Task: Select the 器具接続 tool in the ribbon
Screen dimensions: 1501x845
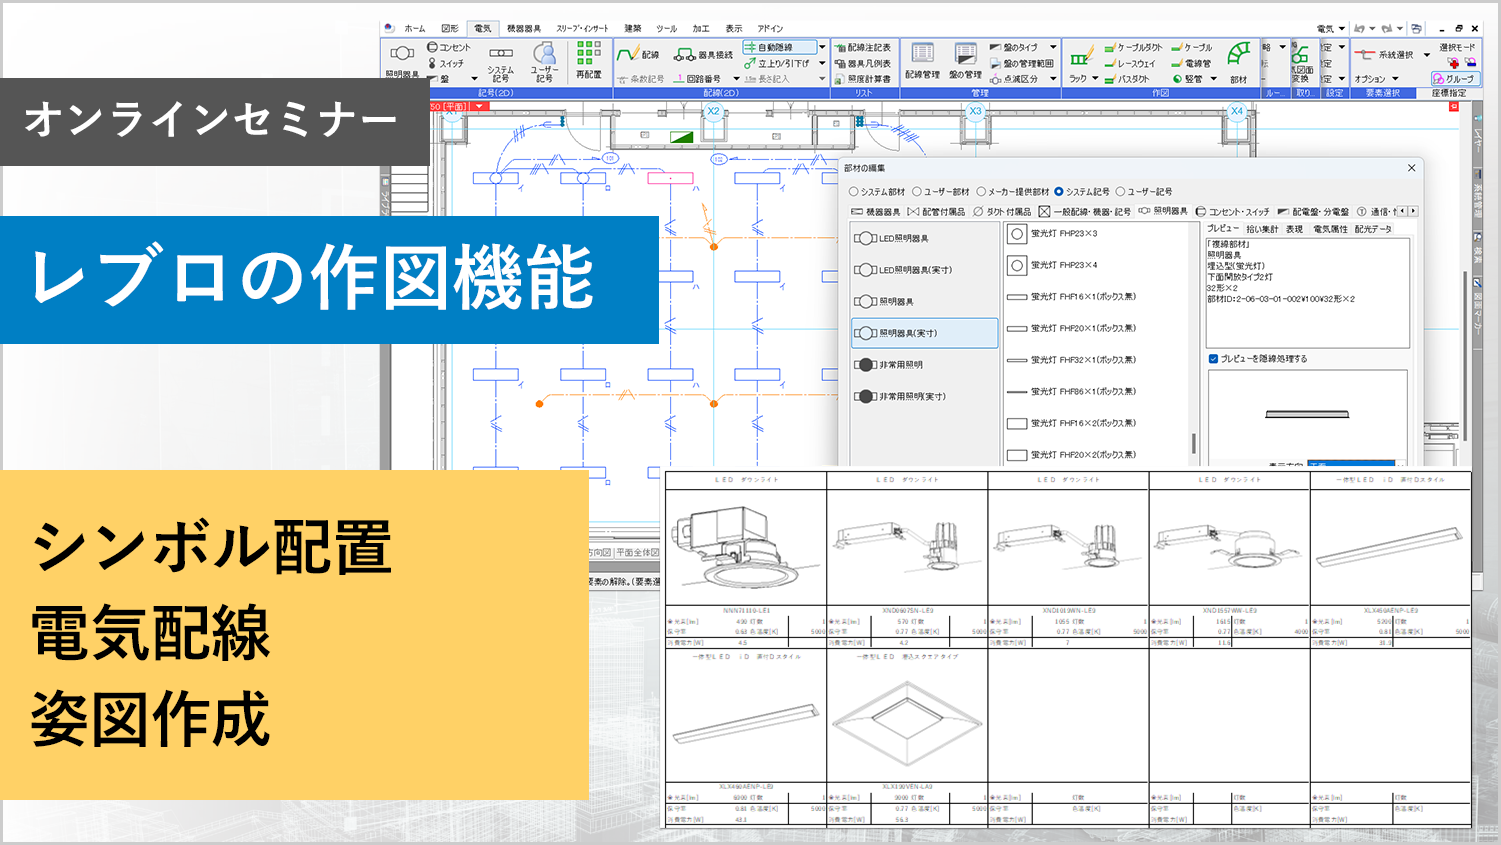Action: point(704,54)
